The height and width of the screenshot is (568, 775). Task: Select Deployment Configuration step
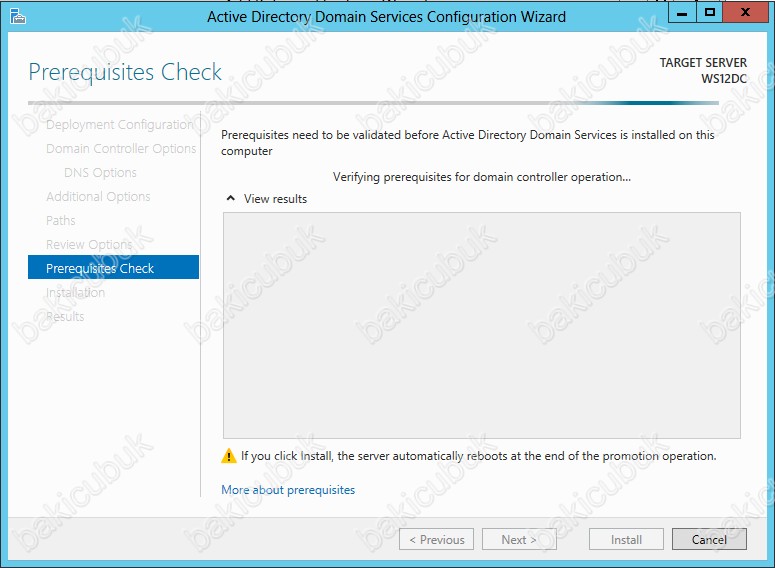(120, 125)
